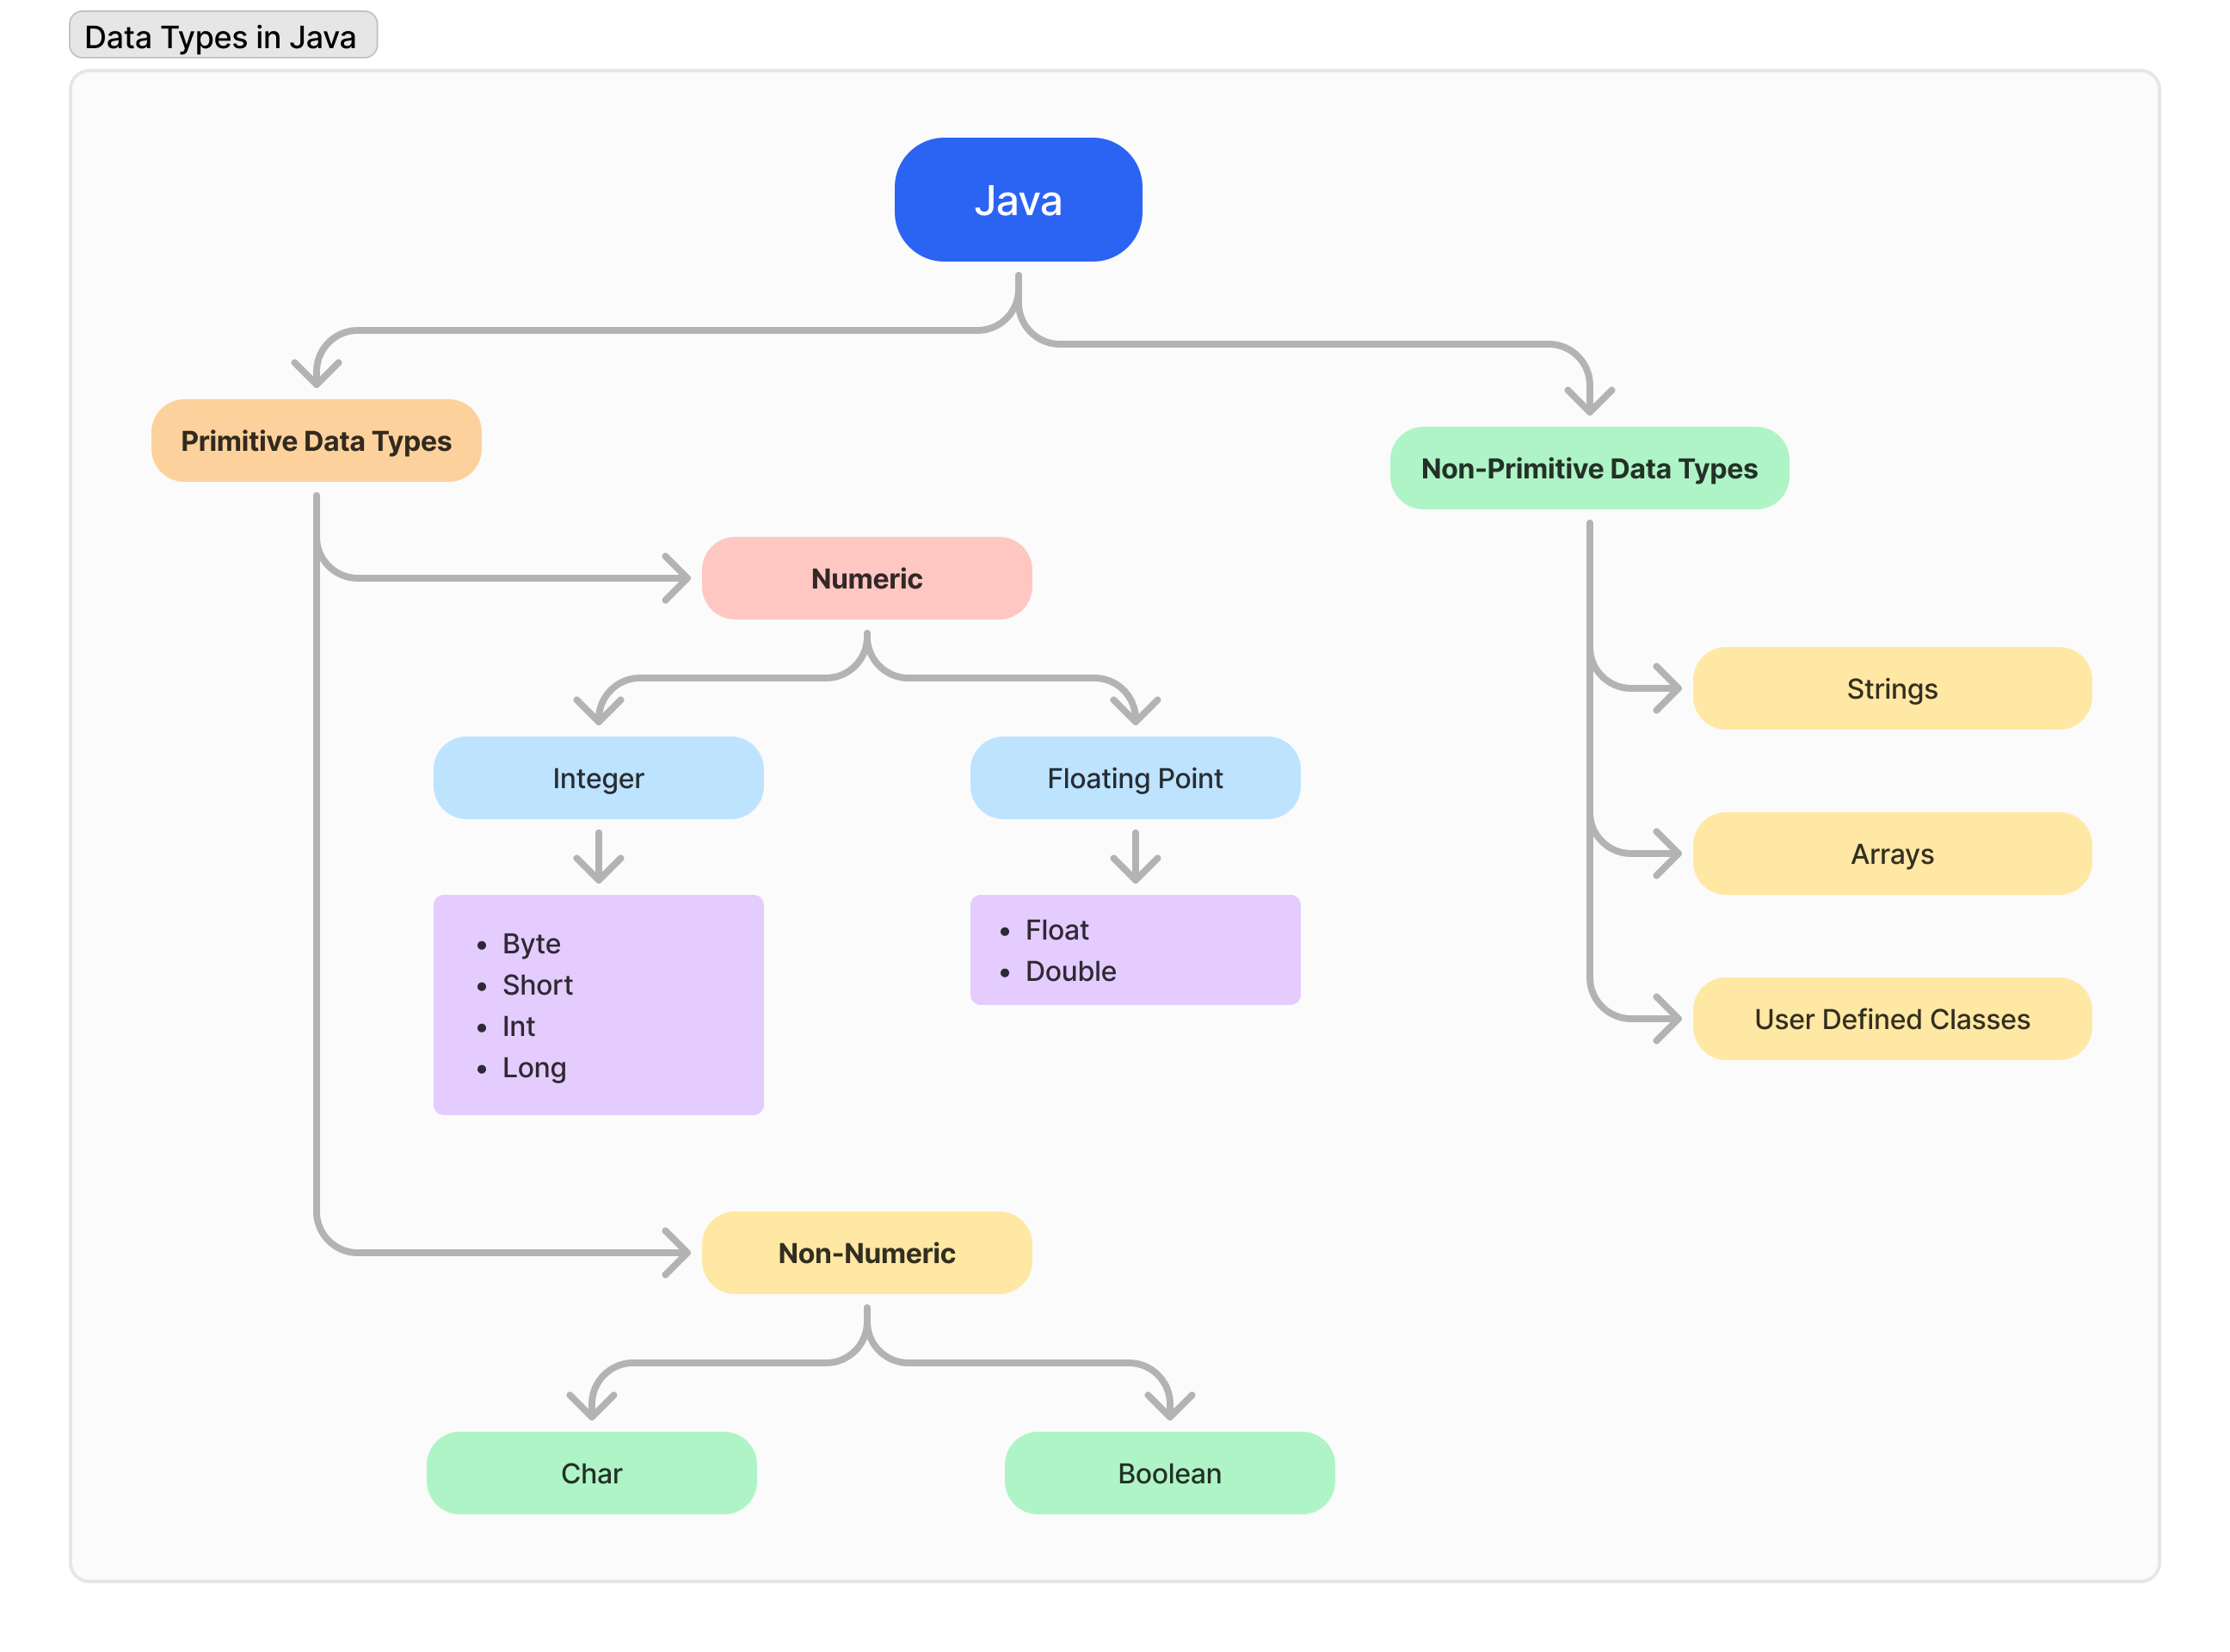Select the Strings node
Viewport: 2230px width, 1652px height.
pos(1891,688)
